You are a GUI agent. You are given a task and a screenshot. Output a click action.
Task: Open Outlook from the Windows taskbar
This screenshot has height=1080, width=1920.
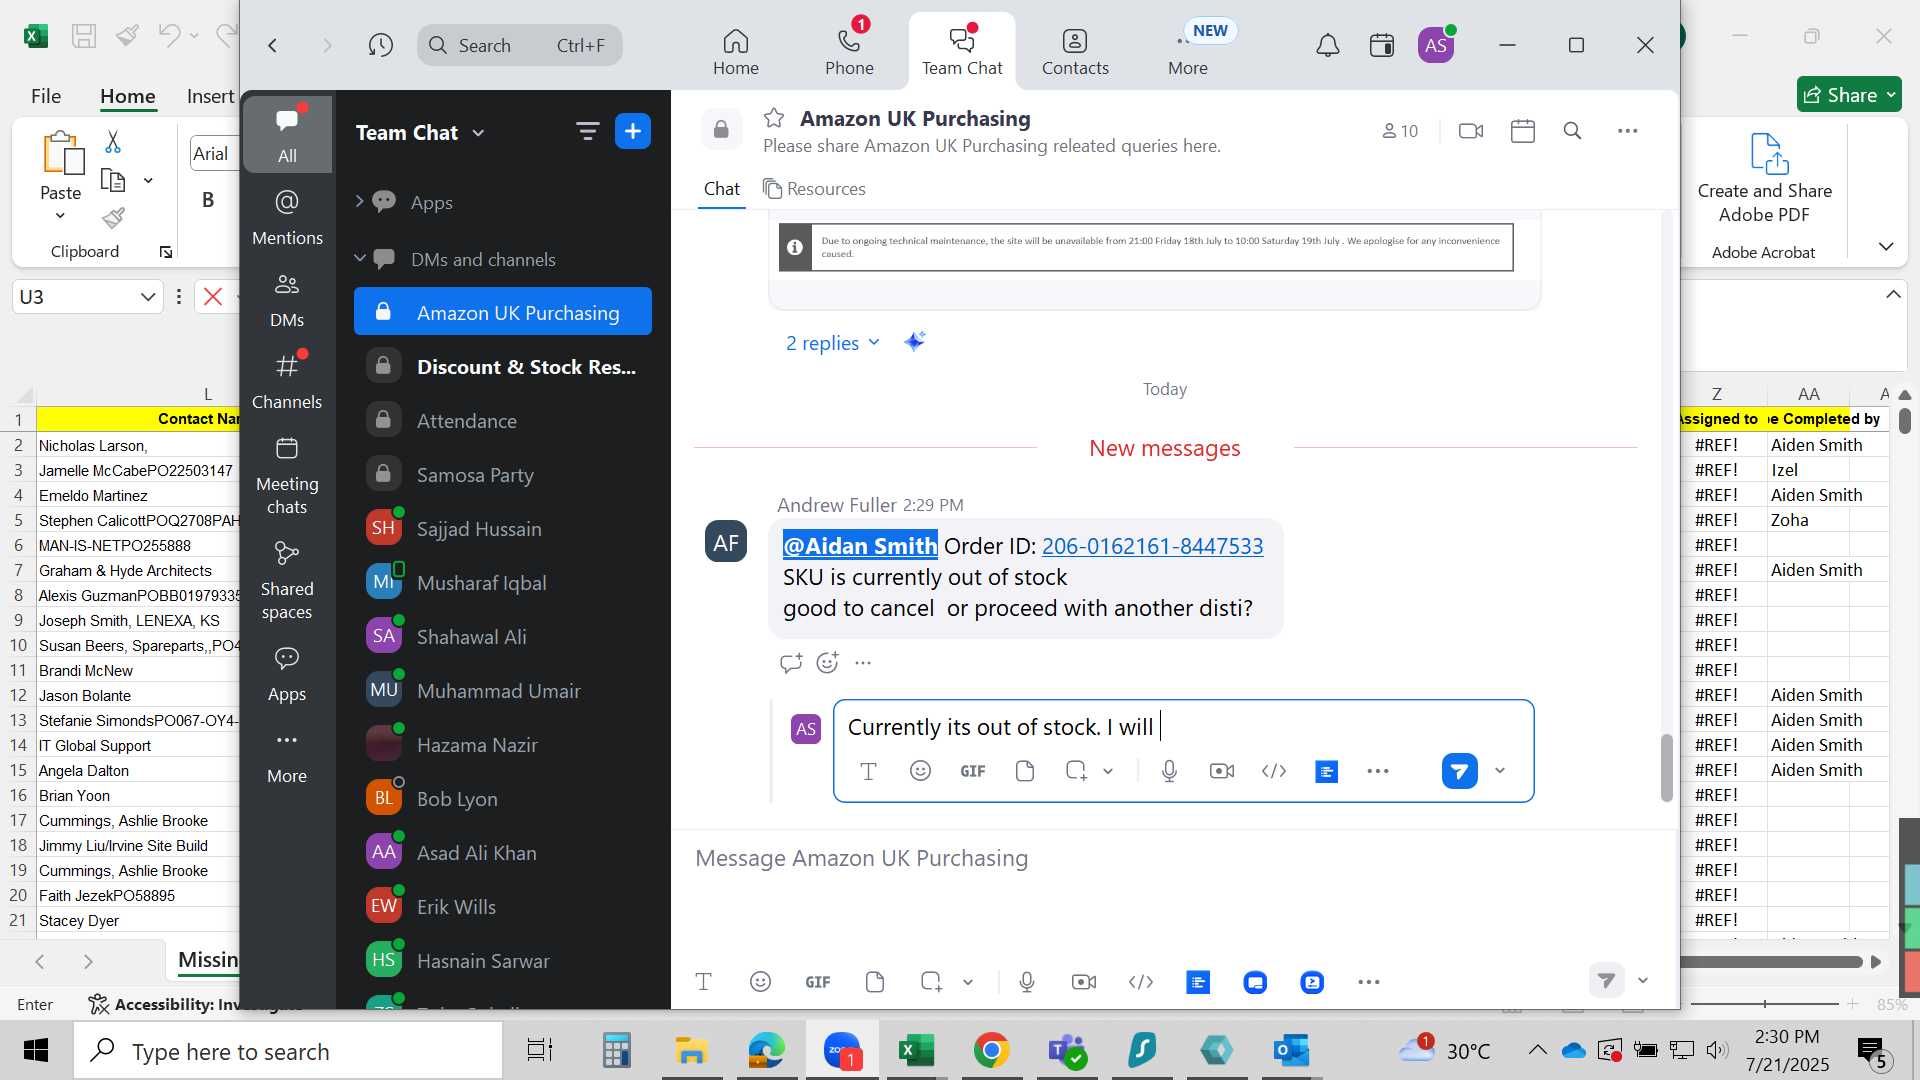pos(1291,1051)
